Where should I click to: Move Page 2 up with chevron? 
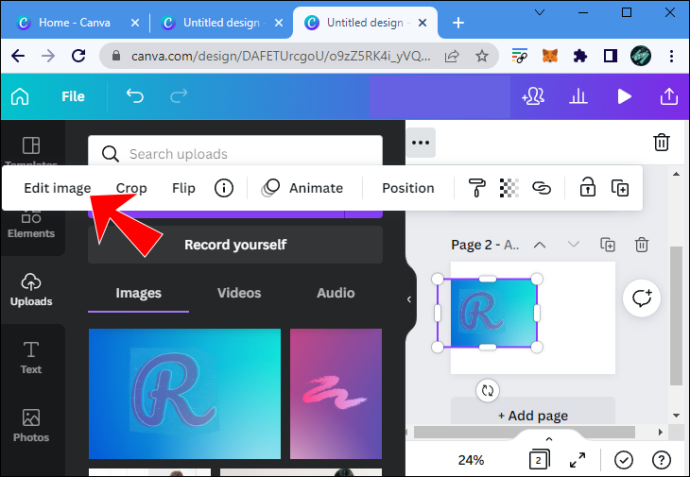point(540,245)
